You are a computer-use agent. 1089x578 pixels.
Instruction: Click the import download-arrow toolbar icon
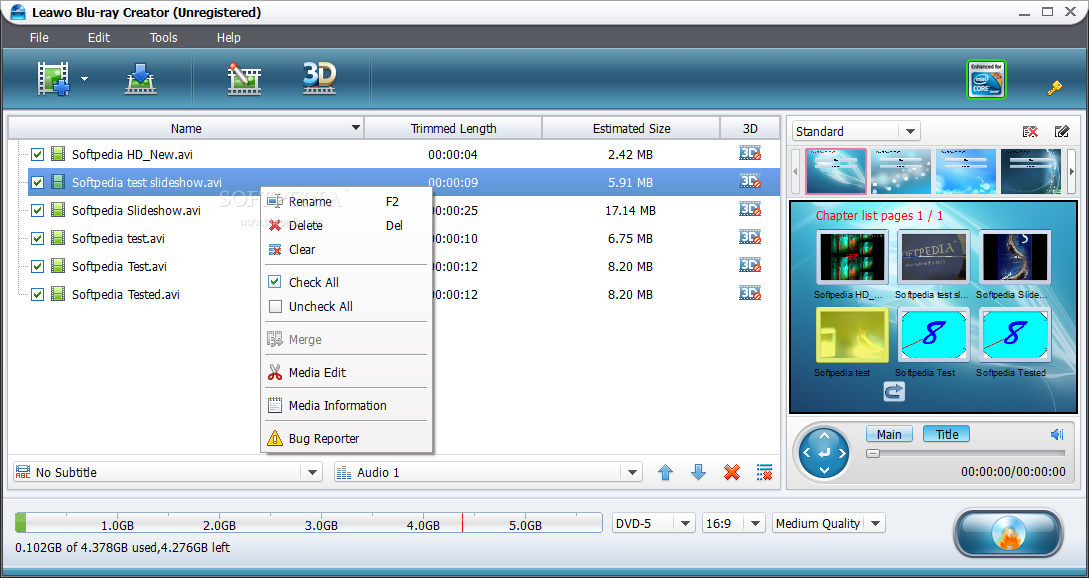pyautogui.click(x=140, y=78)
